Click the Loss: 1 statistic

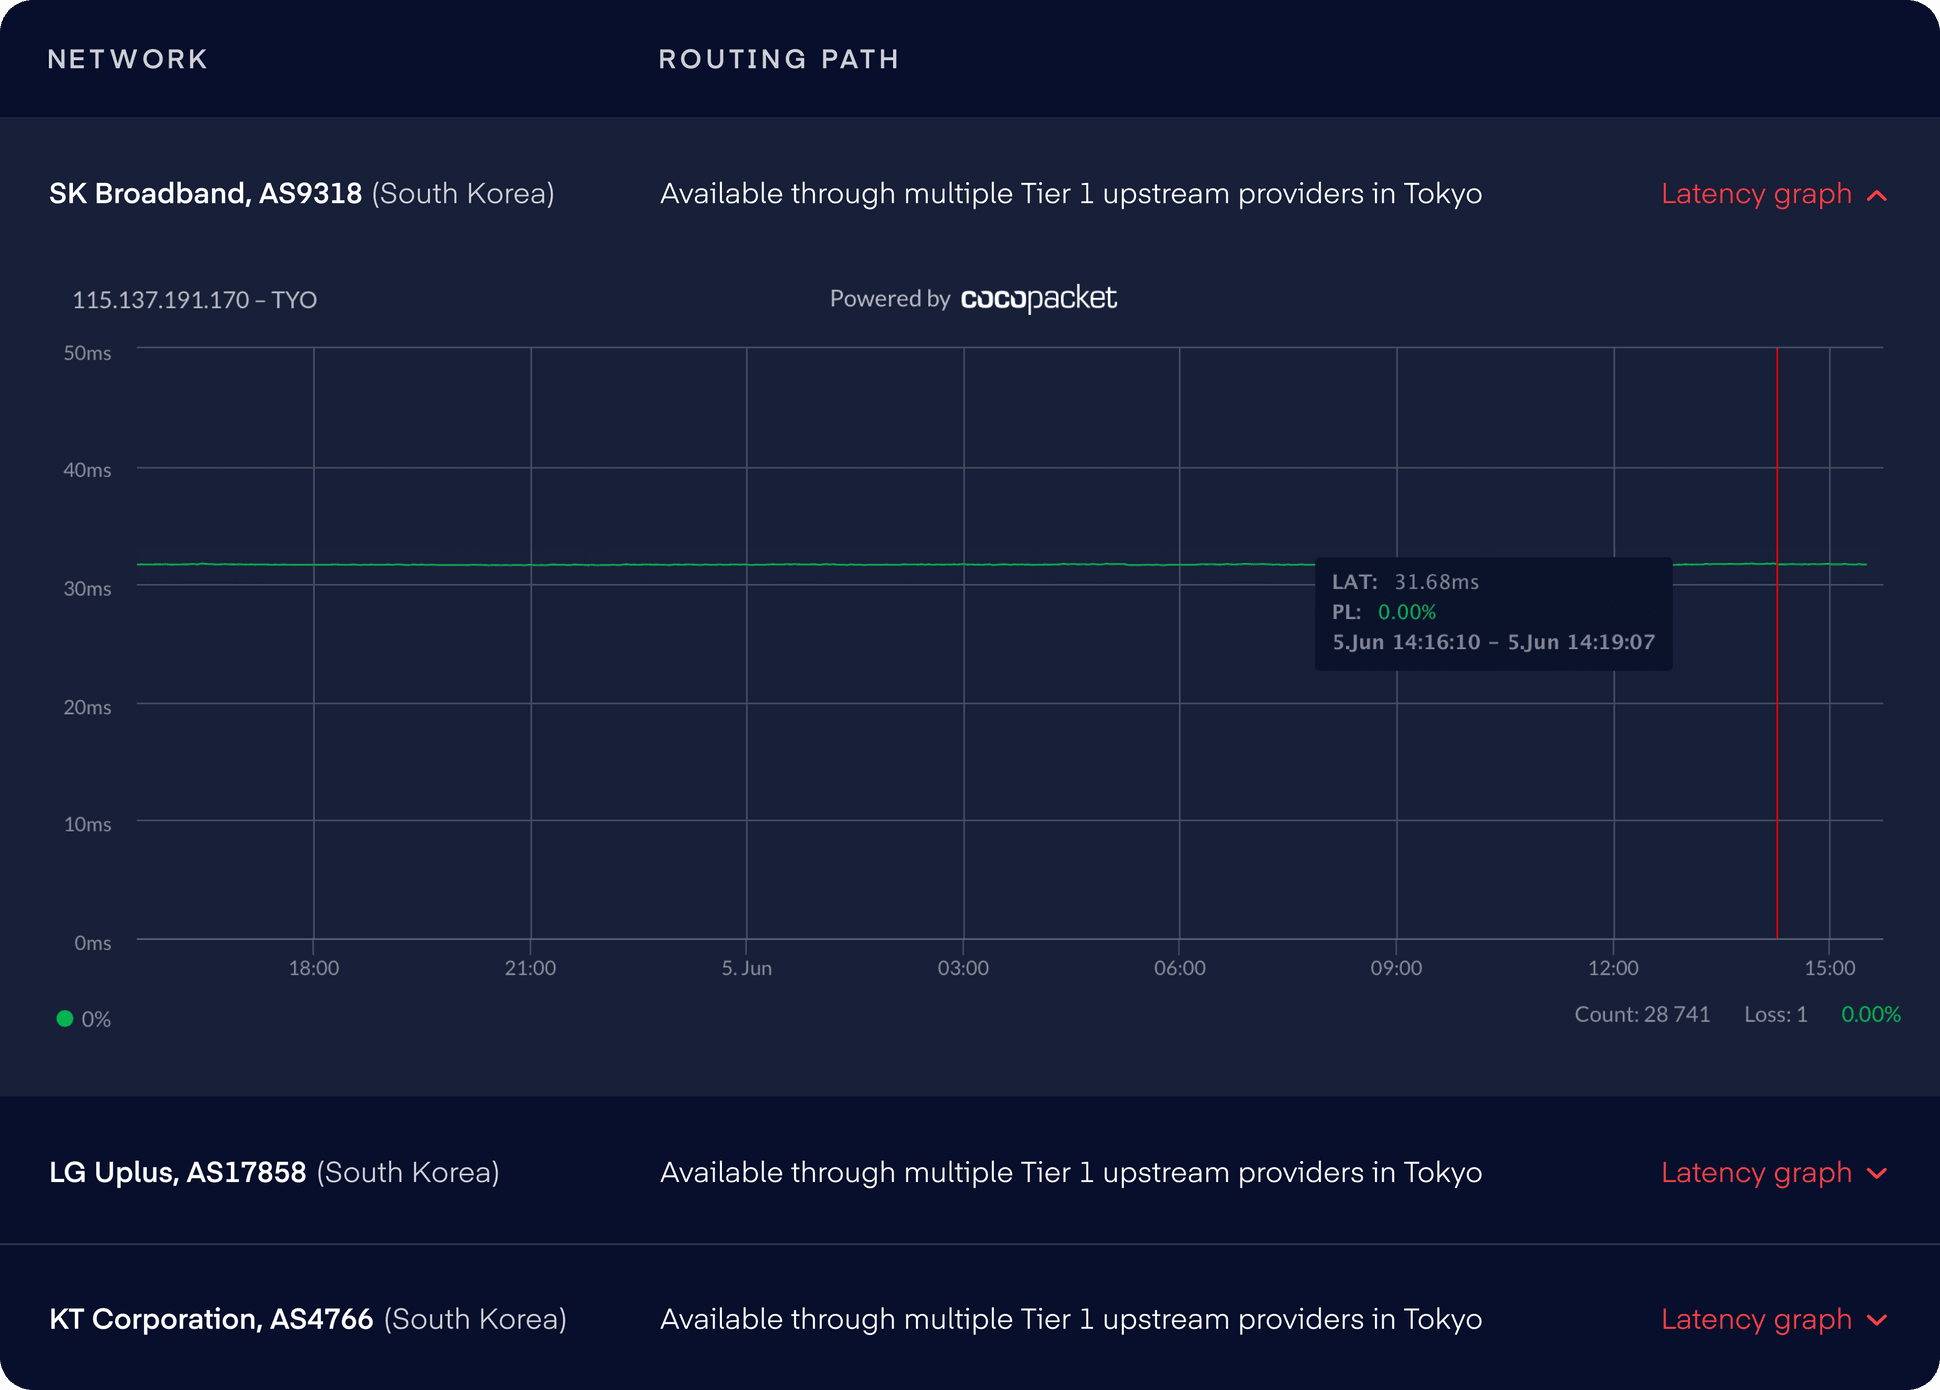point(1776,1014)
